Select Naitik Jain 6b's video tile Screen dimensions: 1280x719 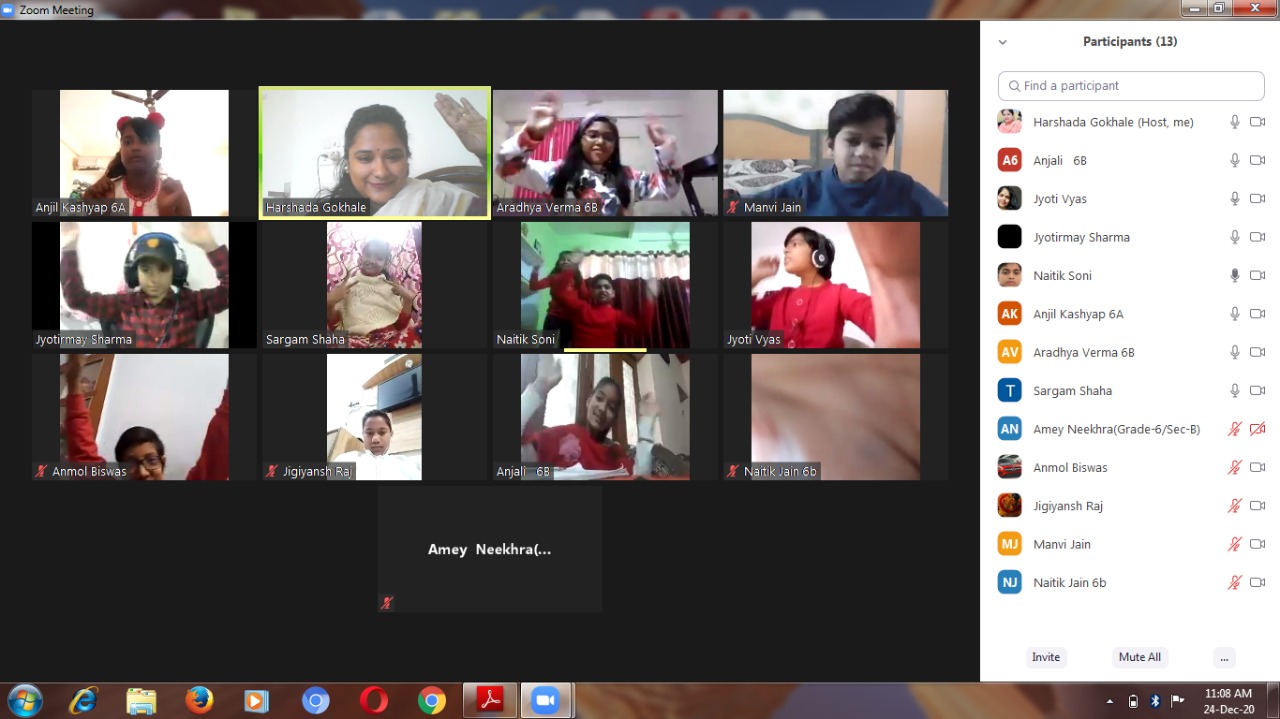click(836, 417)
